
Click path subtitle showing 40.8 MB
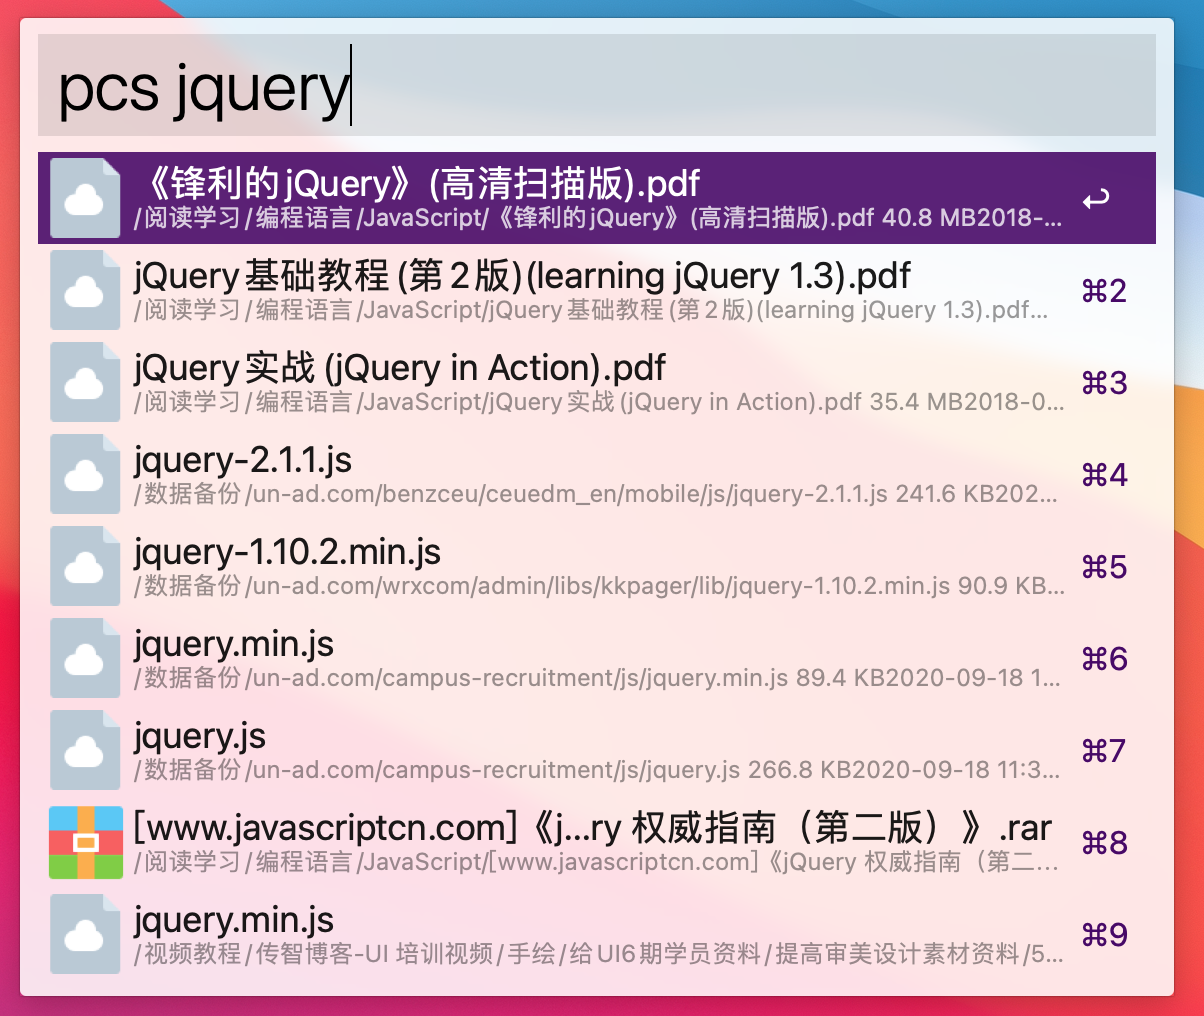pyautogui.click(x=598, y=218)
